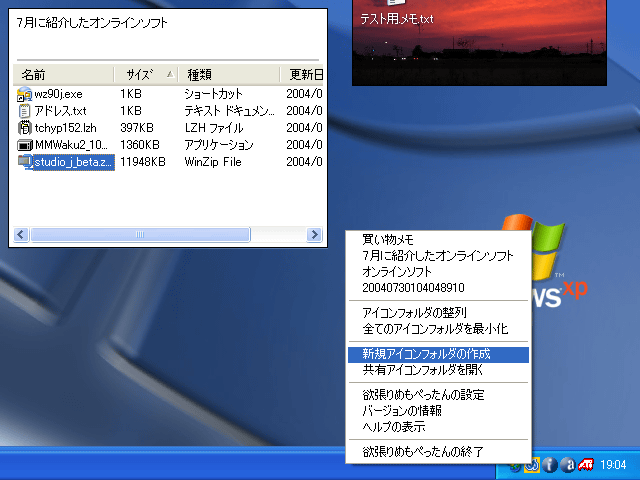Image resolution: width=640 pixels, height=480 pixels.
Task: Sort the list by サイズ column header
Action: point(146,75)
